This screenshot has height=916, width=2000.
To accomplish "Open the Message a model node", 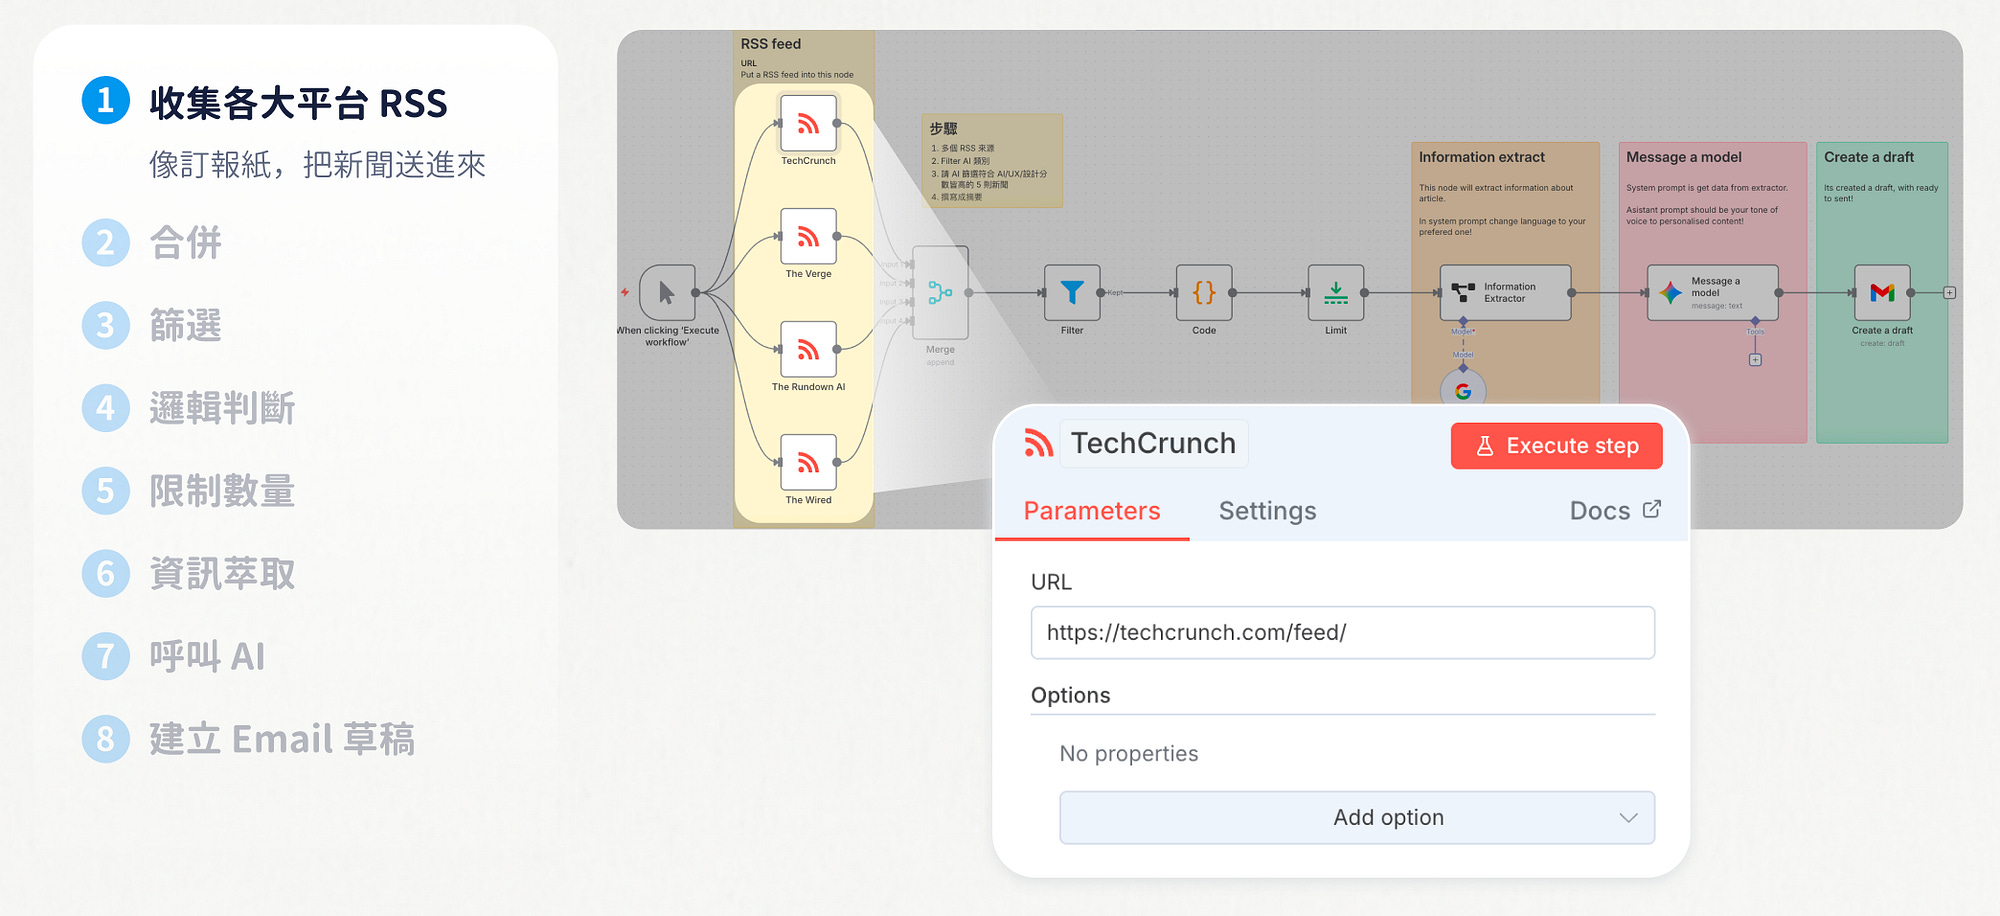I will click(x=1713, y=292).
